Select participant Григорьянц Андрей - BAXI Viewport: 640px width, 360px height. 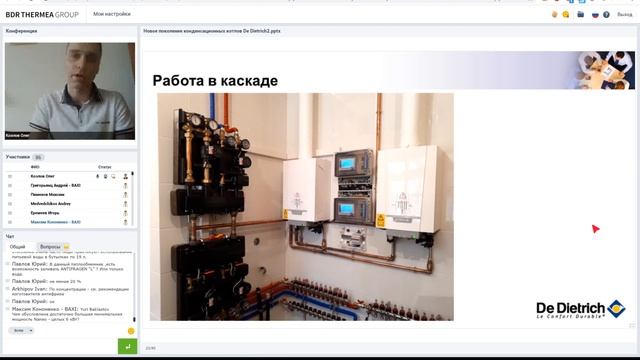click(56, 185)
